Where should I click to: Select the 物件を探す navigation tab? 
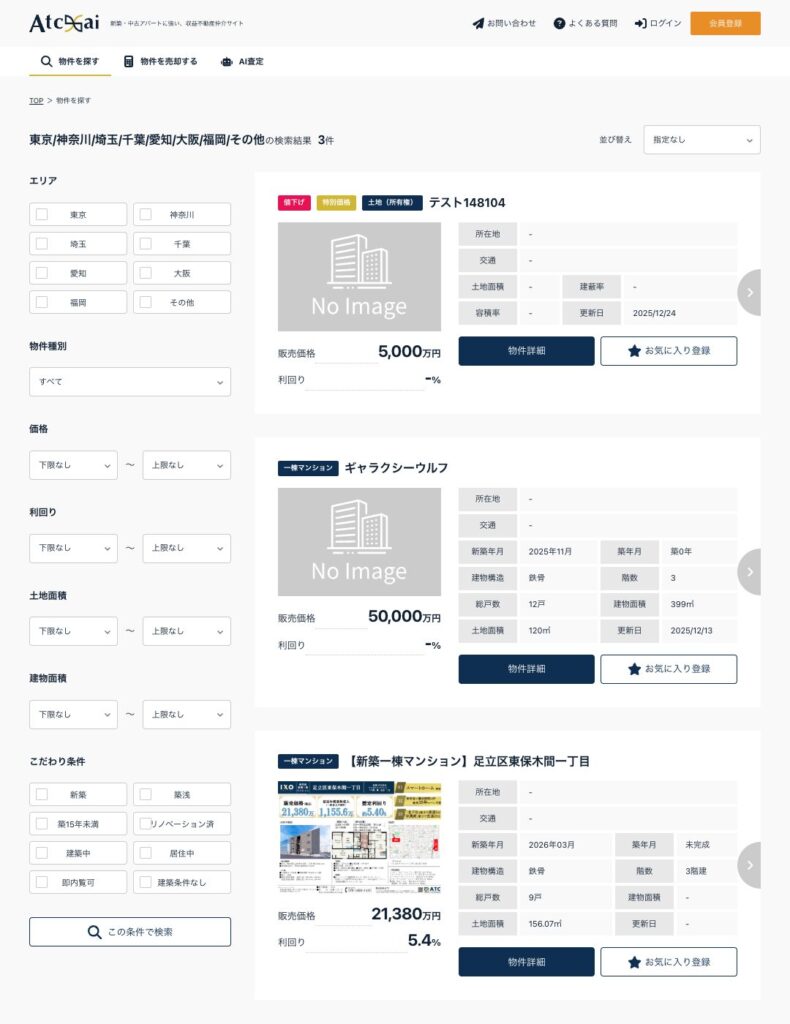click(x=70, y=61)
